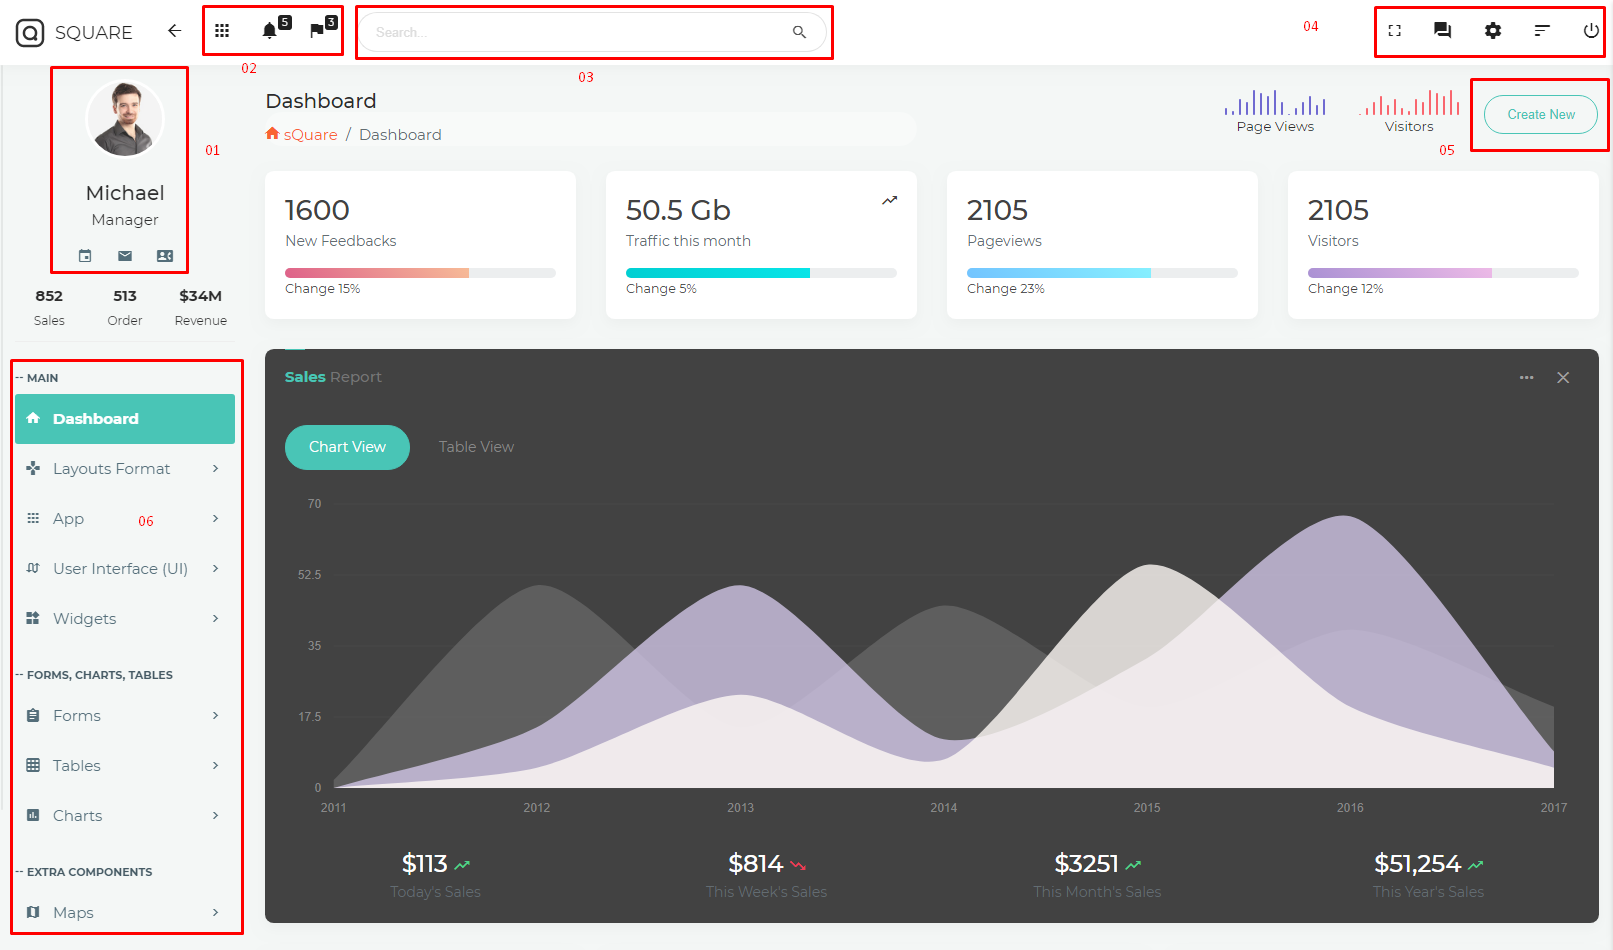This screenshot has width=1613, height=950.
Task: Open the settings gear icon
Action: [1492, 31]
